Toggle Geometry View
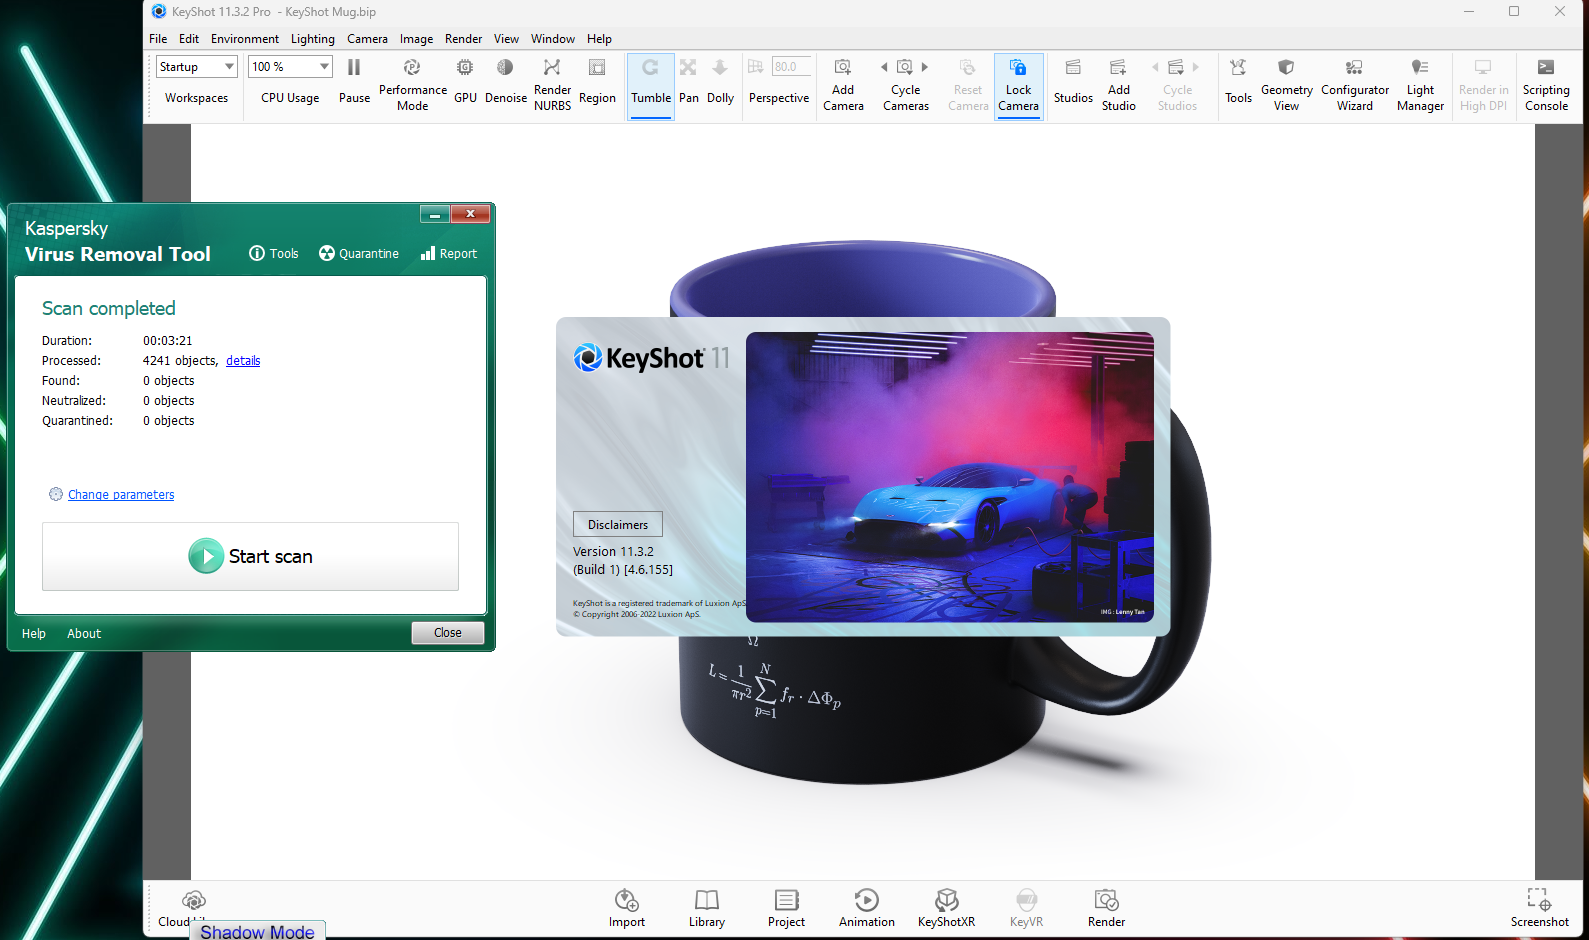This screenshot has height=940, width=1589. [x=1287, y=84]
